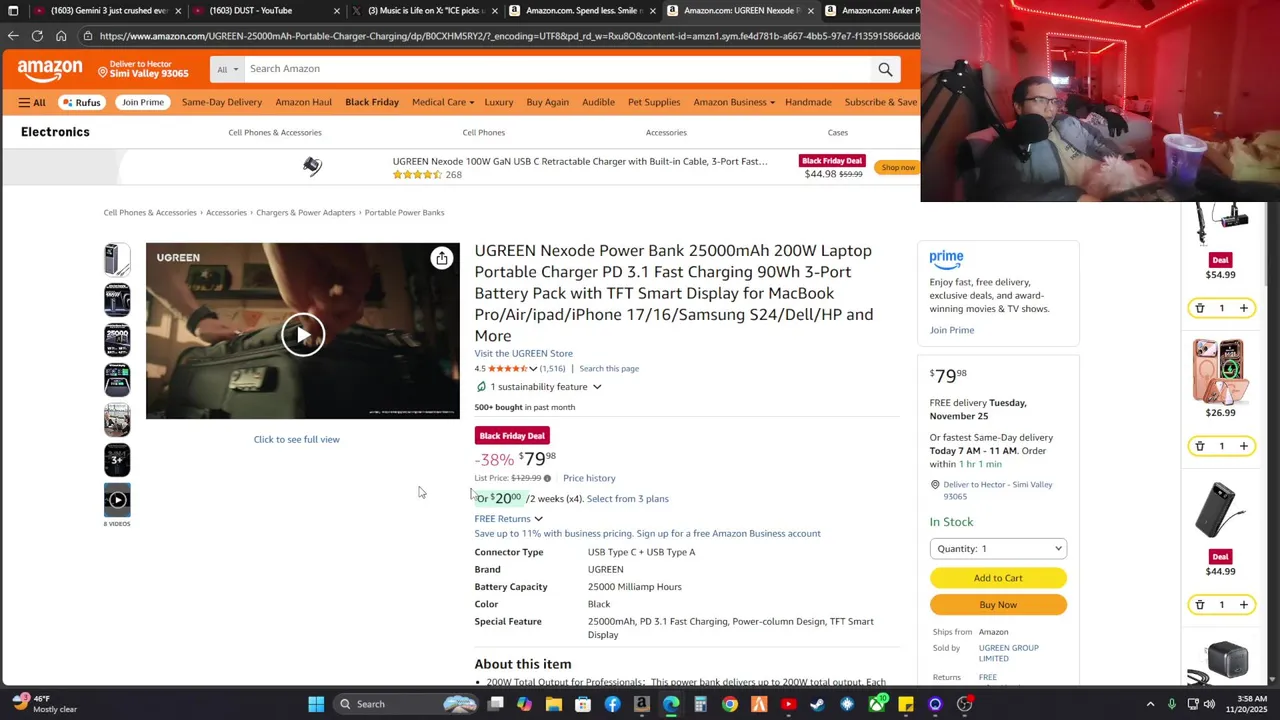The image size is (1280, 720).
Task: Click Shop now on banner ad
Action: point(898,167)
